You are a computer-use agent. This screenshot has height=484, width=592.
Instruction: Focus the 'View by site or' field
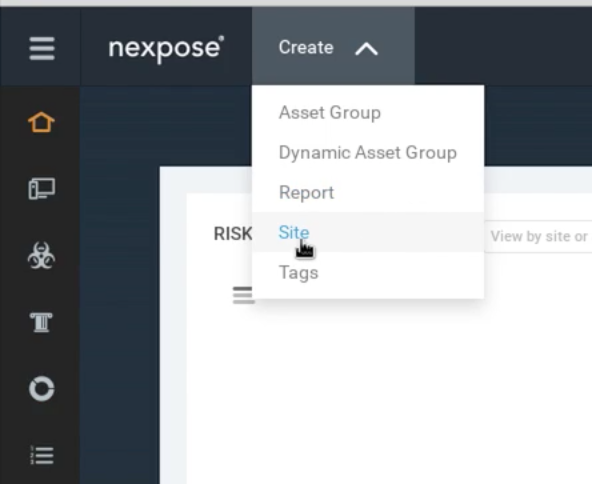538,236
